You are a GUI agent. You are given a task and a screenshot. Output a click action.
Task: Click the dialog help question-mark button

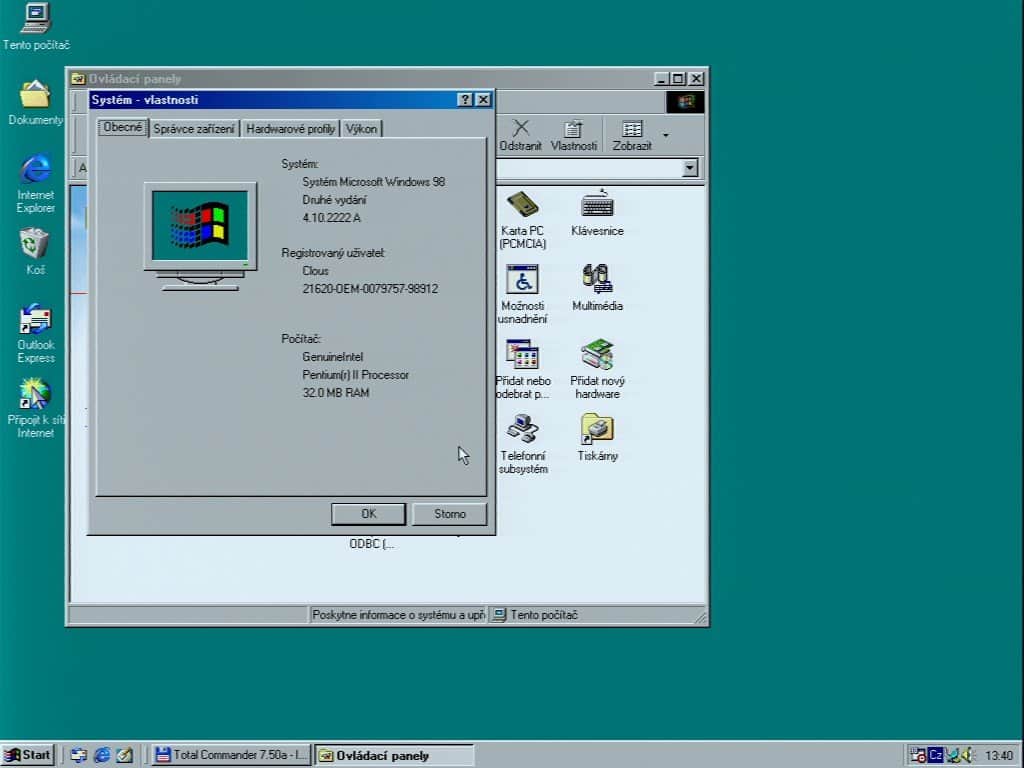pos(465,99)
